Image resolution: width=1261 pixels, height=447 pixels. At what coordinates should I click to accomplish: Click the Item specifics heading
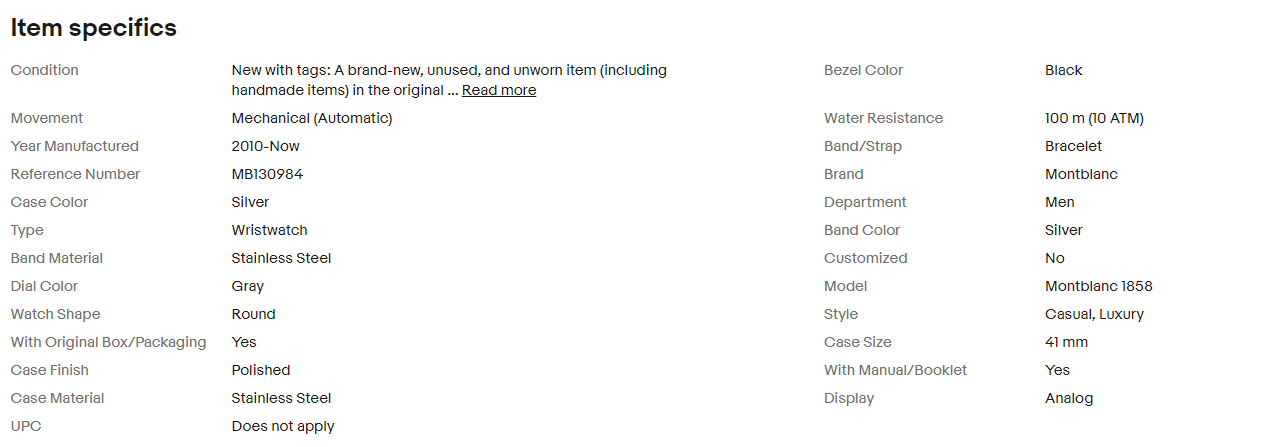tap(93, 28)
